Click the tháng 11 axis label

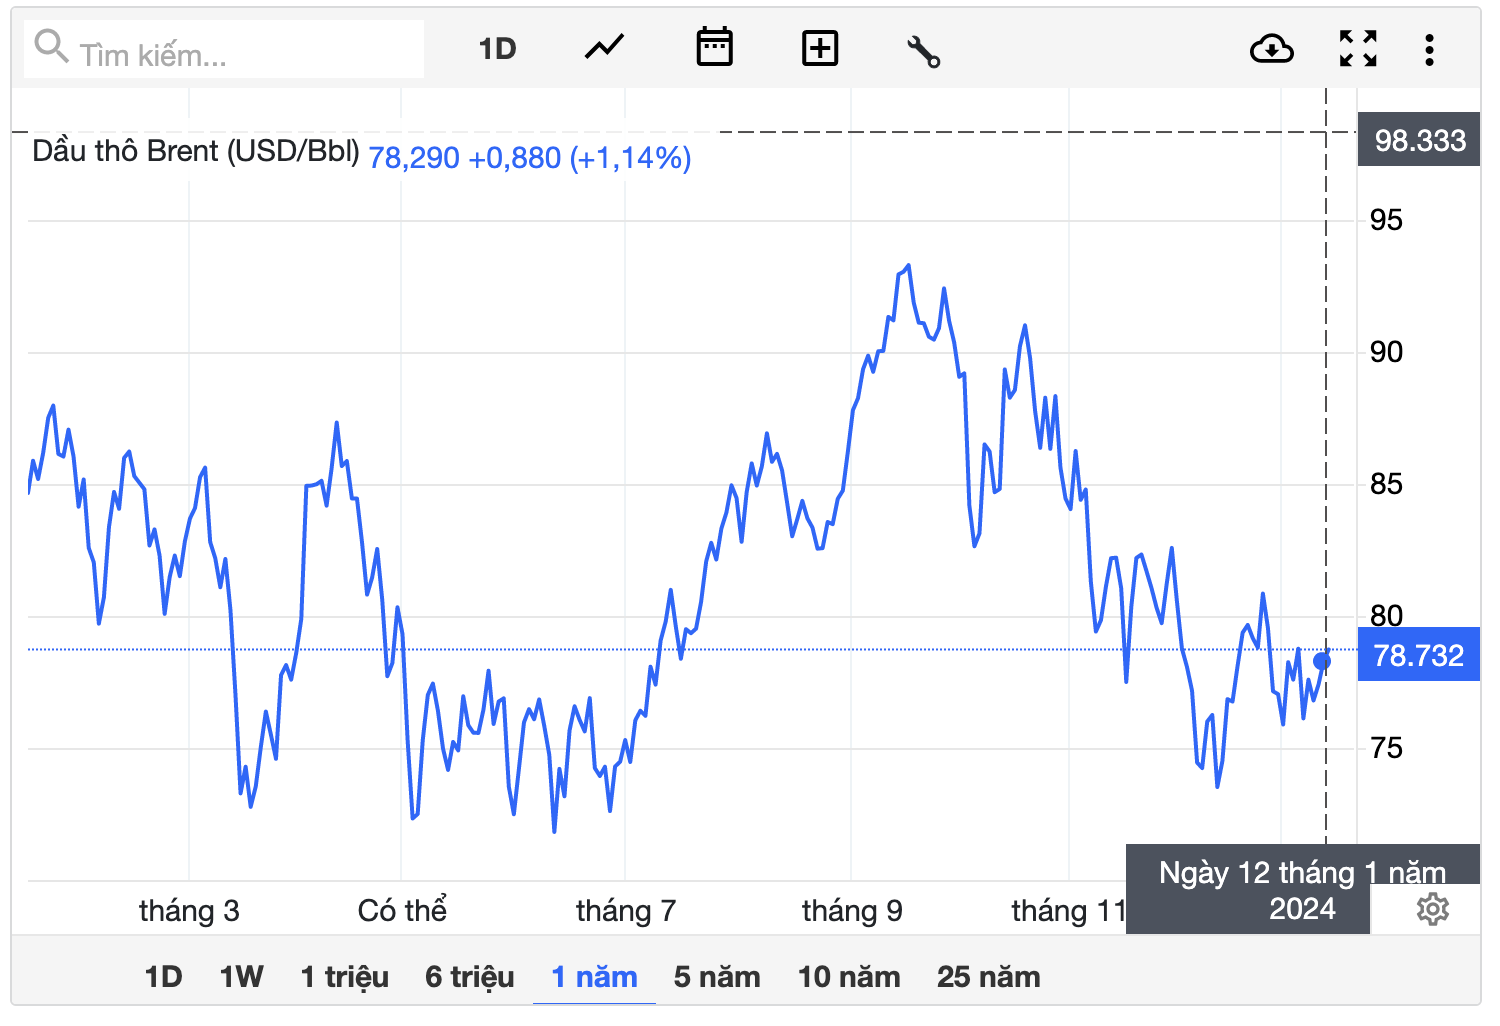tap(1068, 911)
